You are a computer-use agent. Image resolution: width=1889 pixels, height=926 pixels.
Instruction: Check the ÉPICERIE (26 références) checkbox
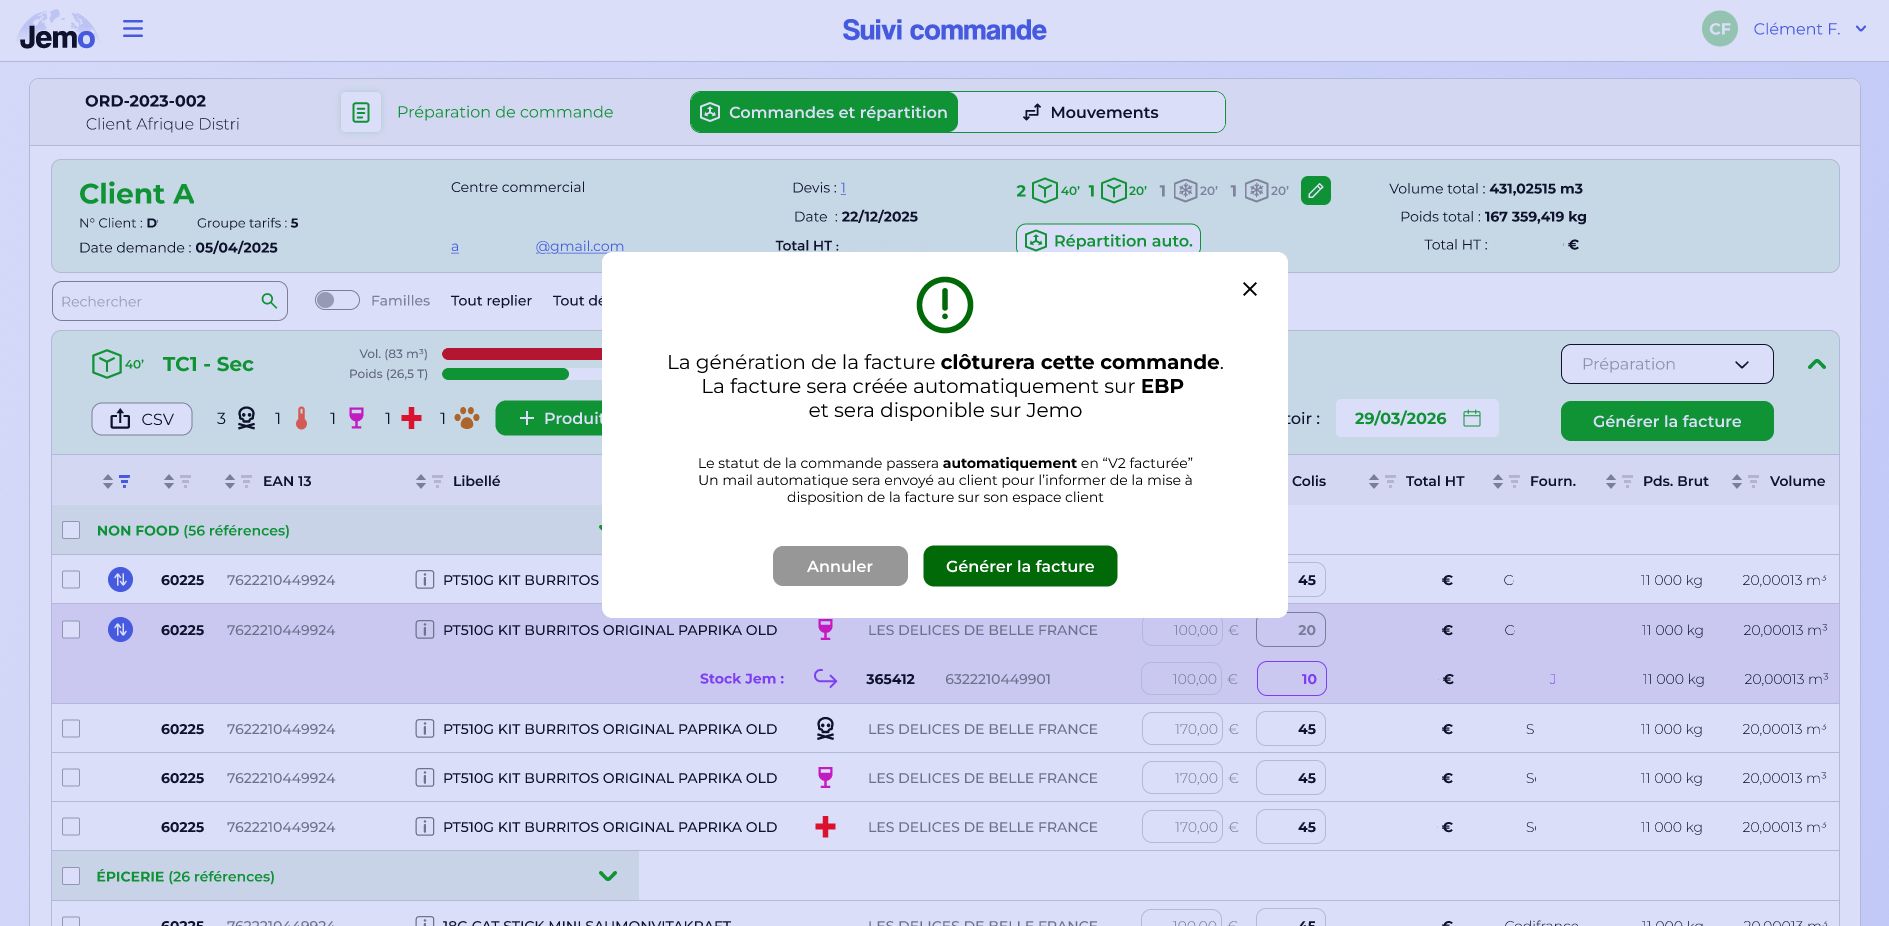click(71, 875)
